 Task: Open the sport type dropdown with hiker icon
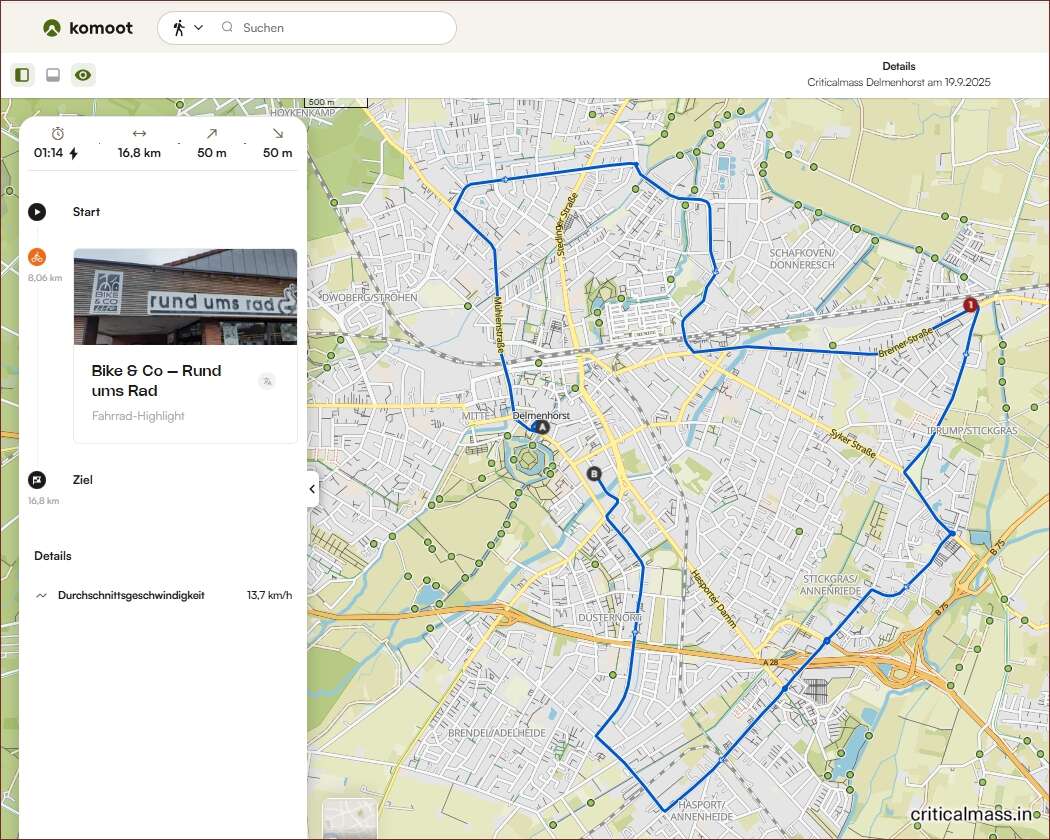tap(187, 28)
